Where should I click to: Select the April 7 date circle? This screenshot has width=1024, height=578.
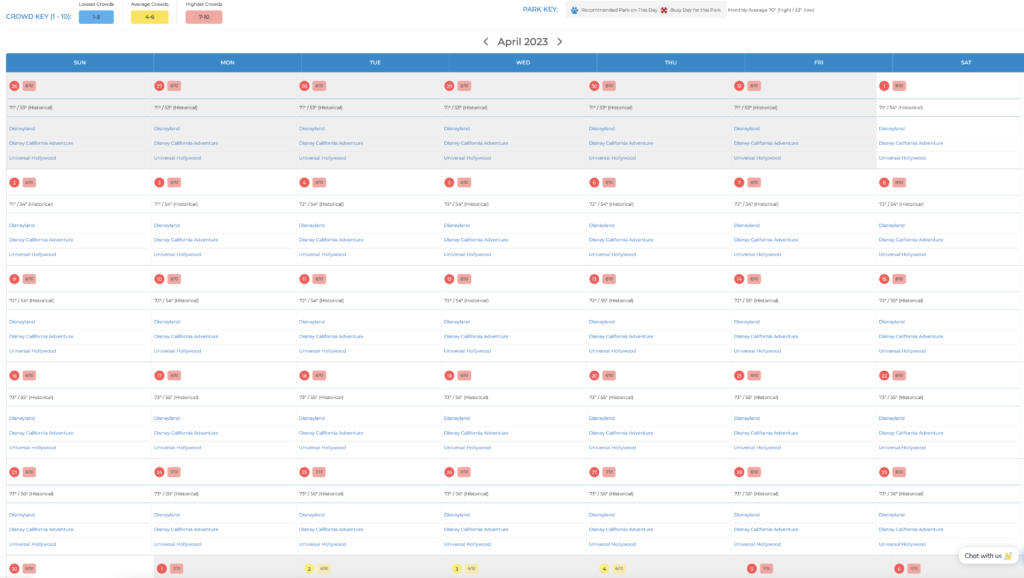pyautogui.click(x=739, y=183)
